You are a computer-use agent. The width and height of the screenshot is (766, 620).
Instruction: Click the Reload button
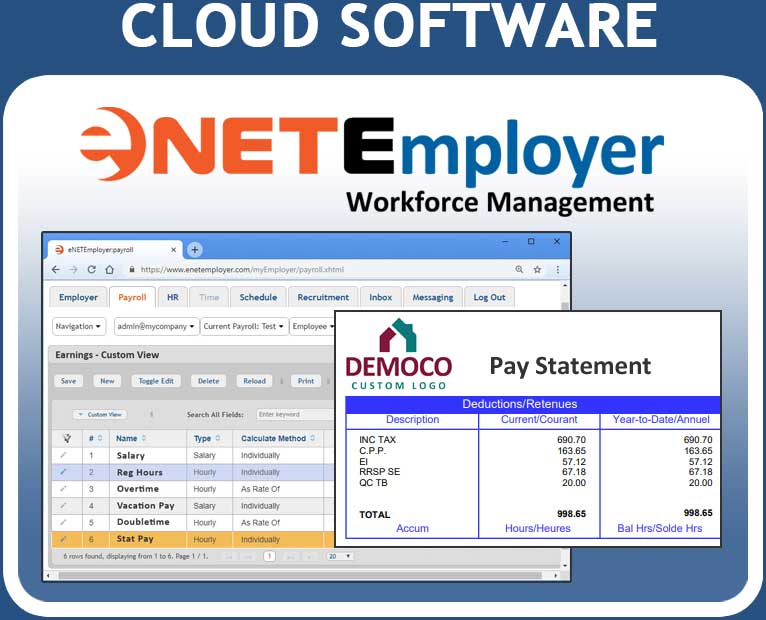pos(255,381)
